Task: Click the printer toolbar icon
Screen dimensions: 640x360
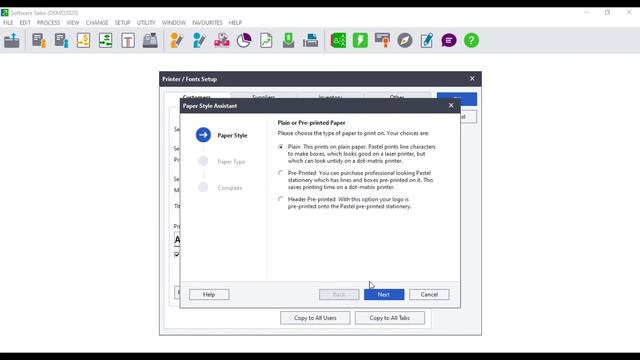Action: (311, 40)
